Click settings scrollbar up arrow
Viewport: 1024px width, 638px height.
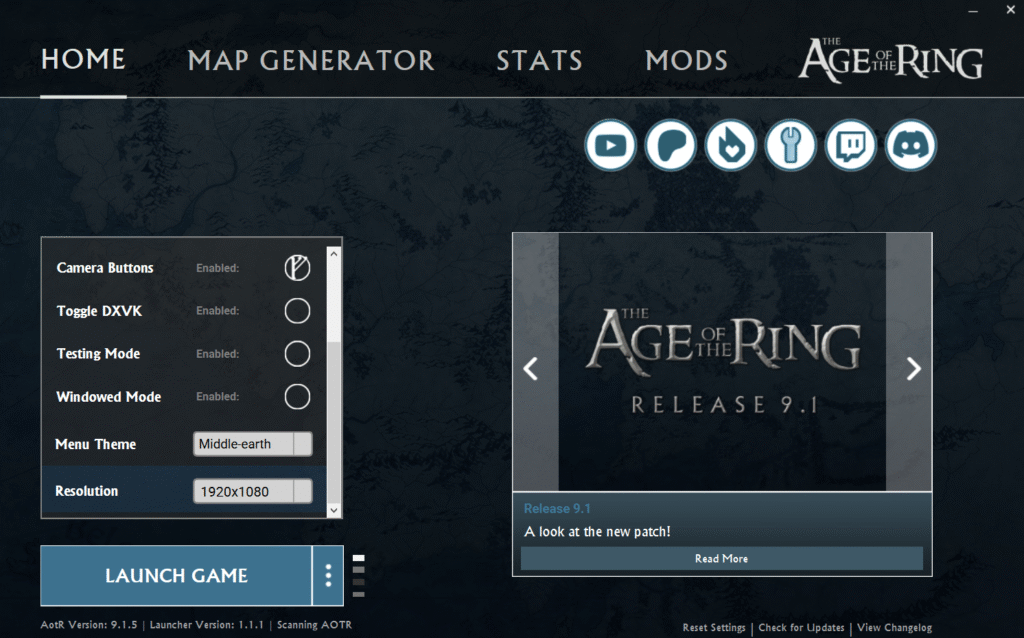(x=334, y=253)
